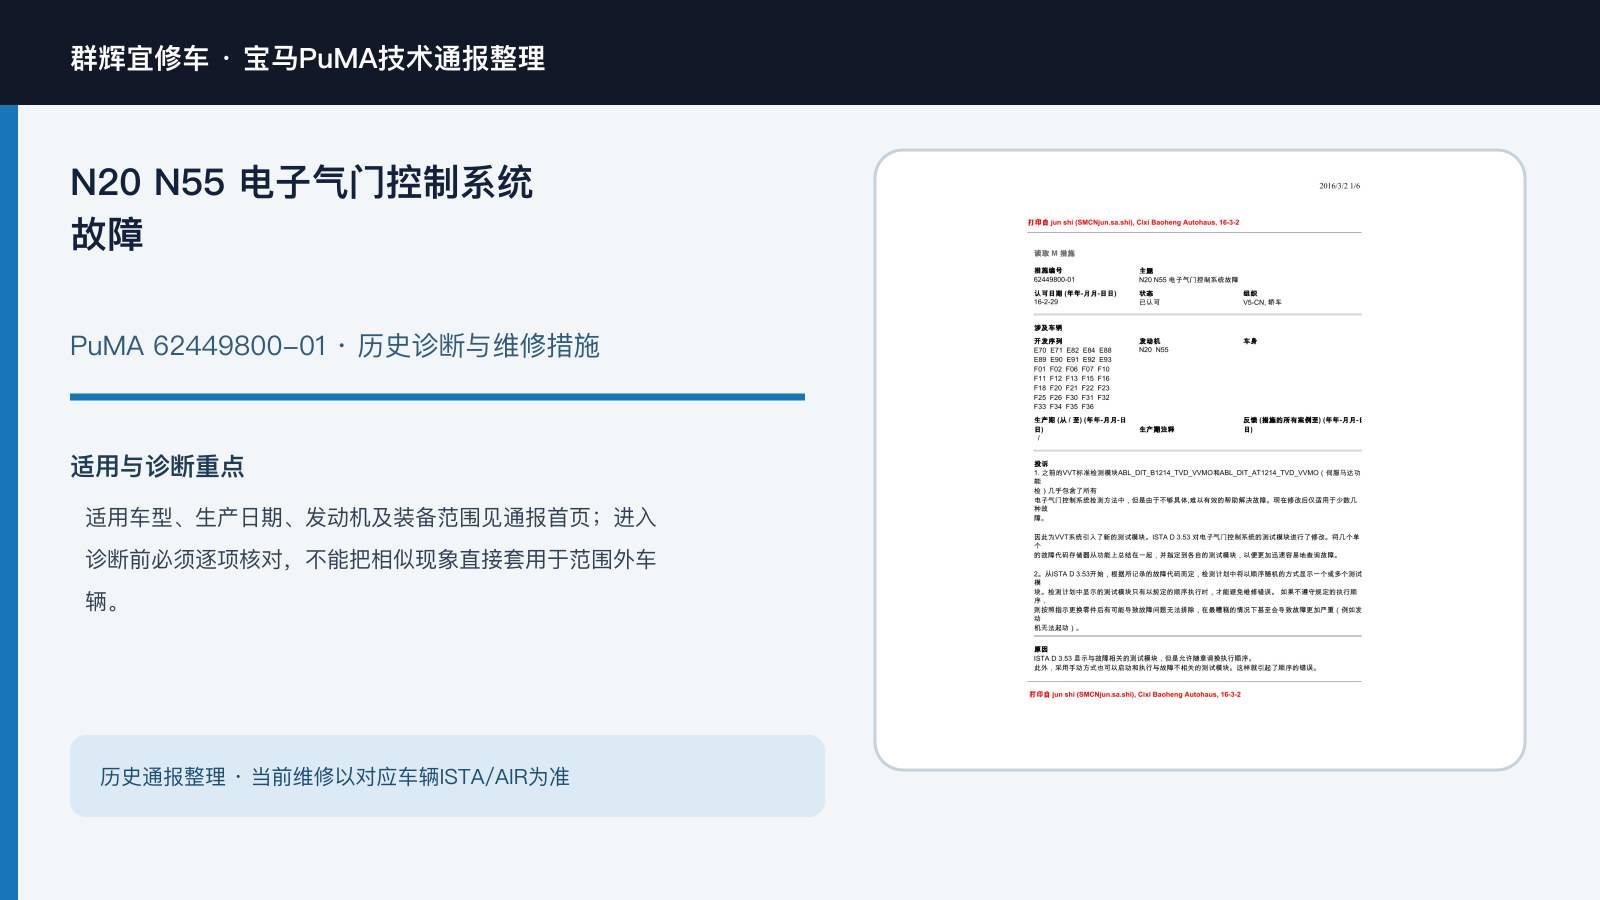Viewport: 1600px width, 900px height.
Task: Click the word 故障 in the title
Action: [x=107, y=234]
